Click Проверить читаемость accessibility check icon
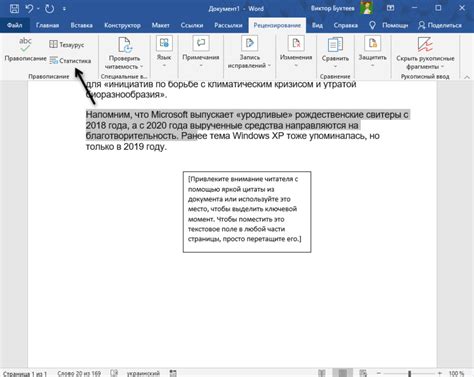 point(124,45)
